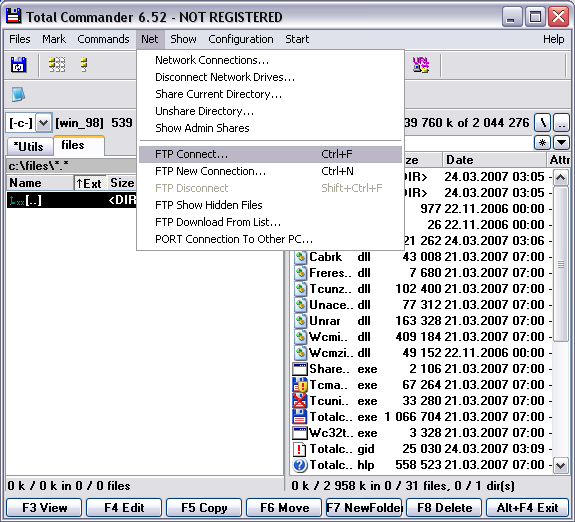
Task: Click the Refresh source directory toolbar icon
Action: [18, 65]
